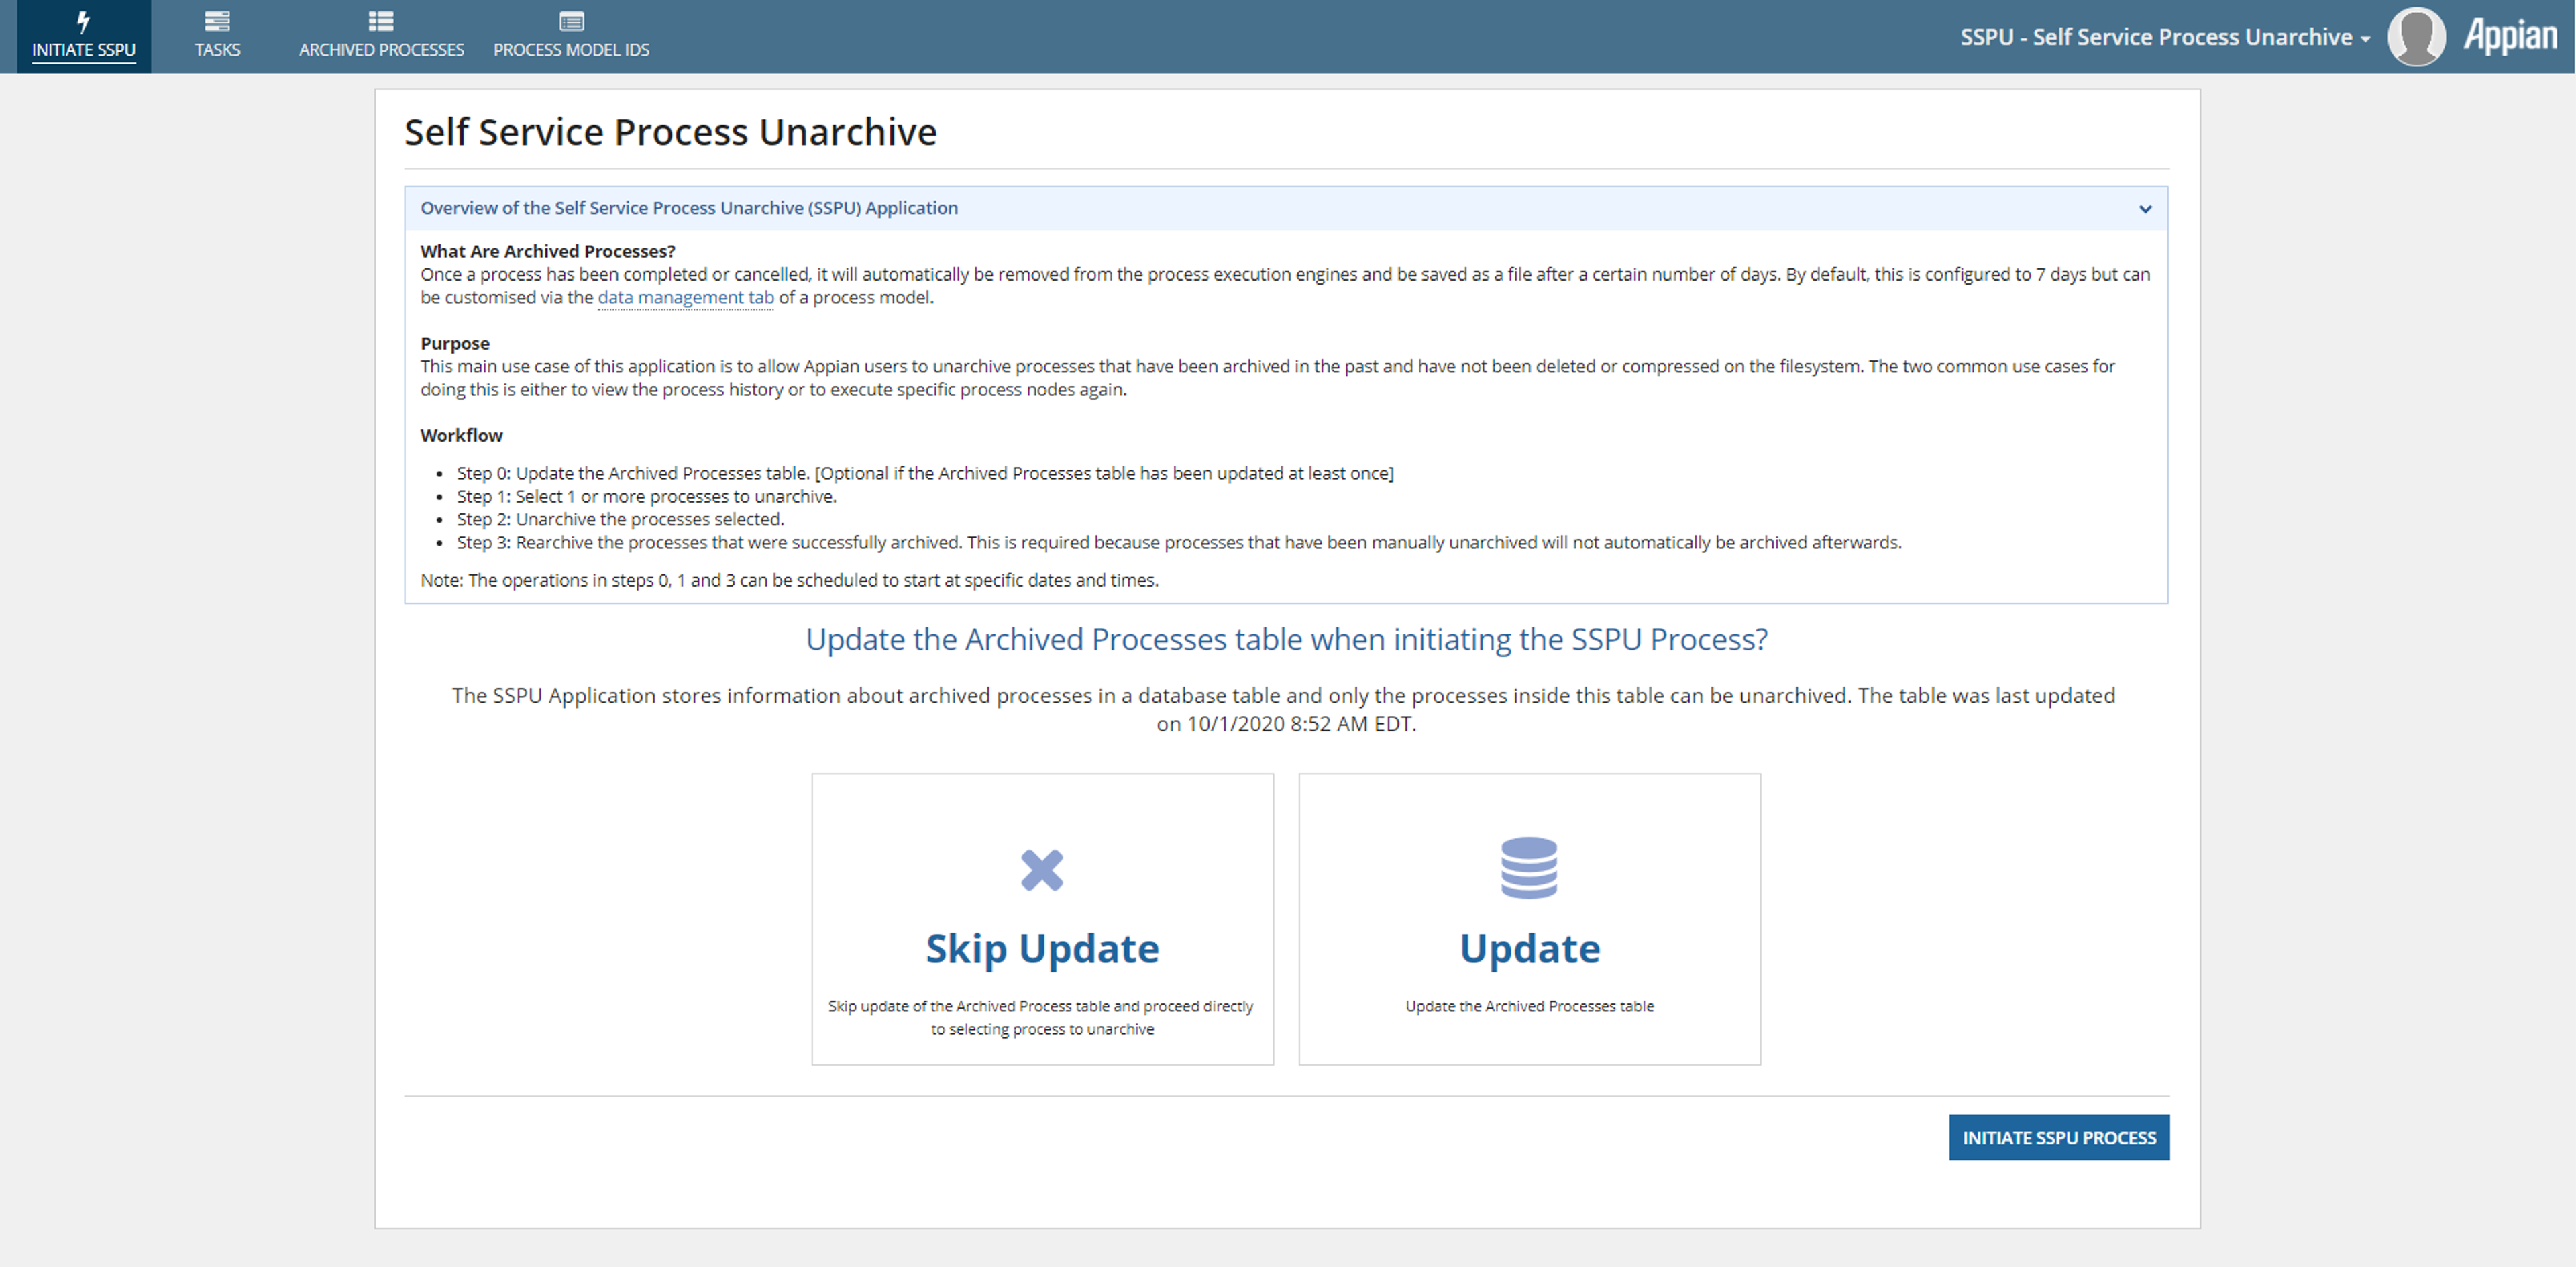Click the Process Model IDs table icon

[571, 21]
